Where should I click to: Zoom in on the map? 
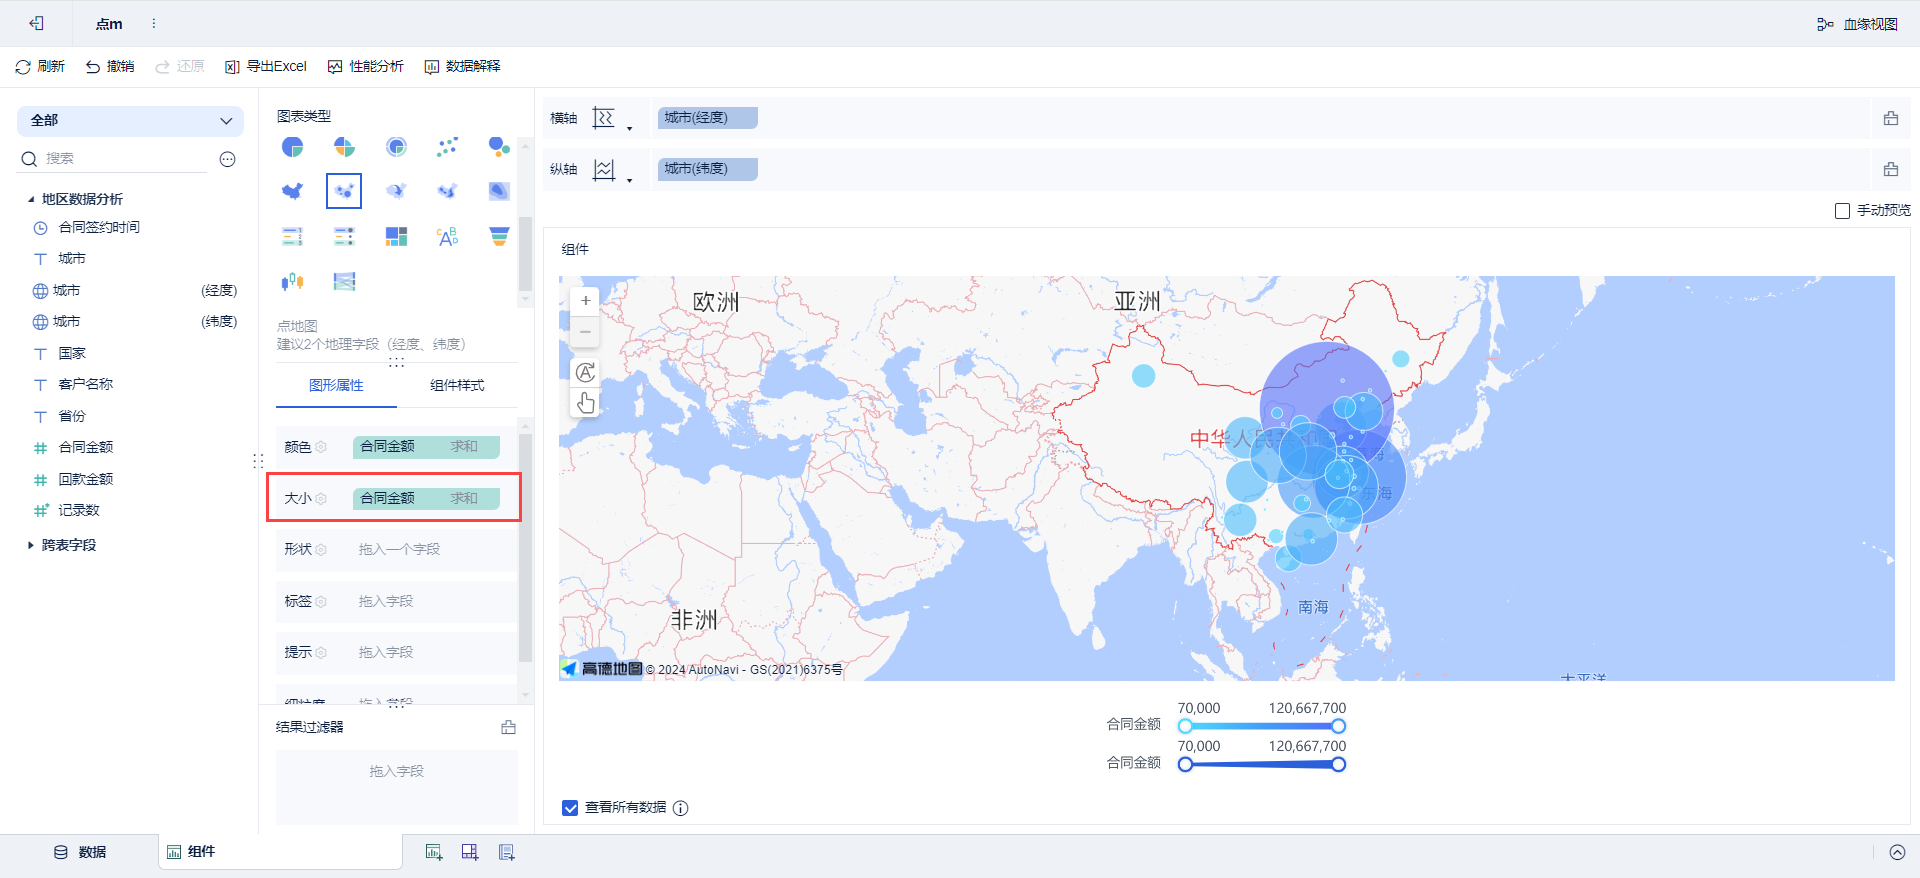pos(585,301)
